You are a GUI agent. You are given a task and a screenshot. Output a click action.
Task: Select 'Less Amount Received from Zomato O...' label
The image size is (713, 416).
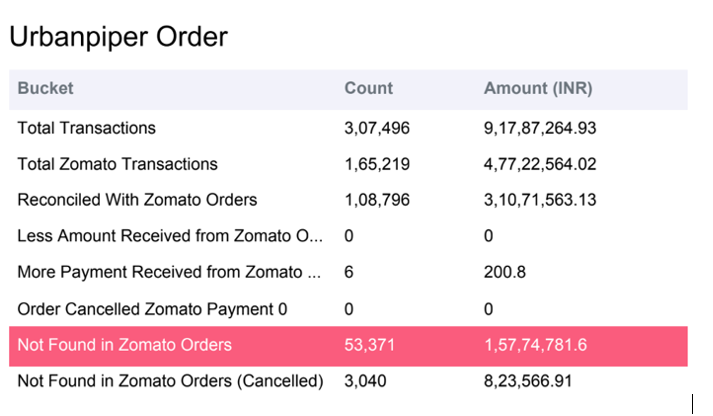pyautogui.click(x=170, y=236)
